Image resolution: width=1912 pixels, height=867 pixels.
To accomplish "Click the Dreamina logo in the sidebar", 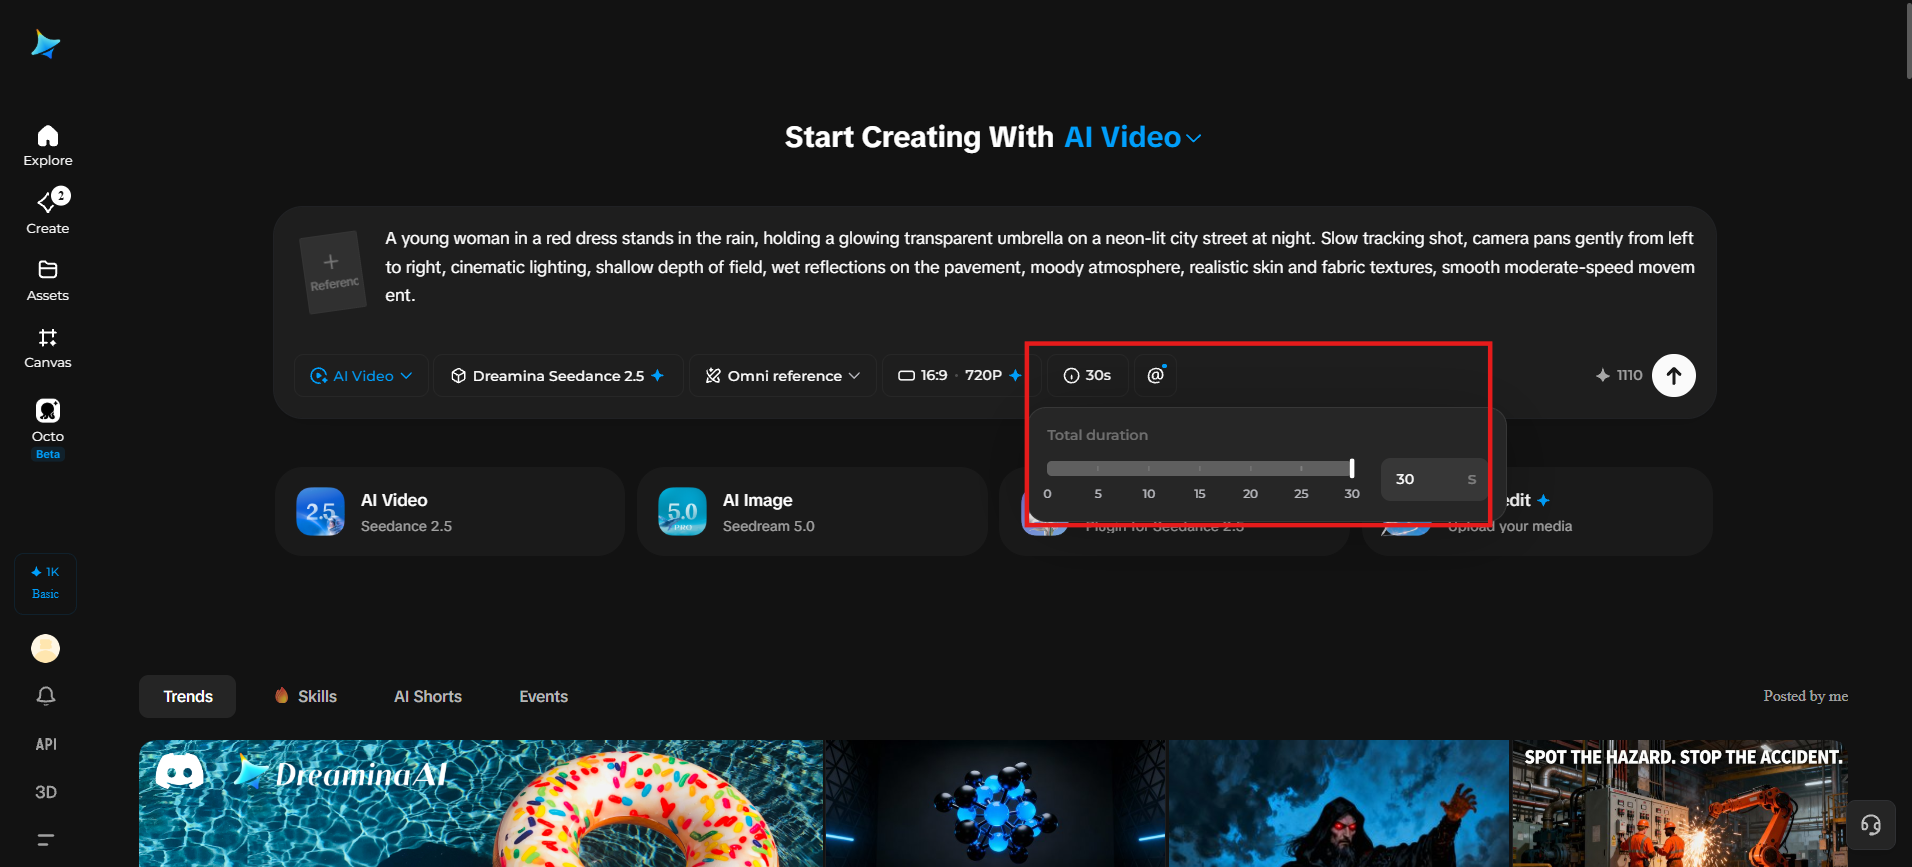I will point(46,44).
